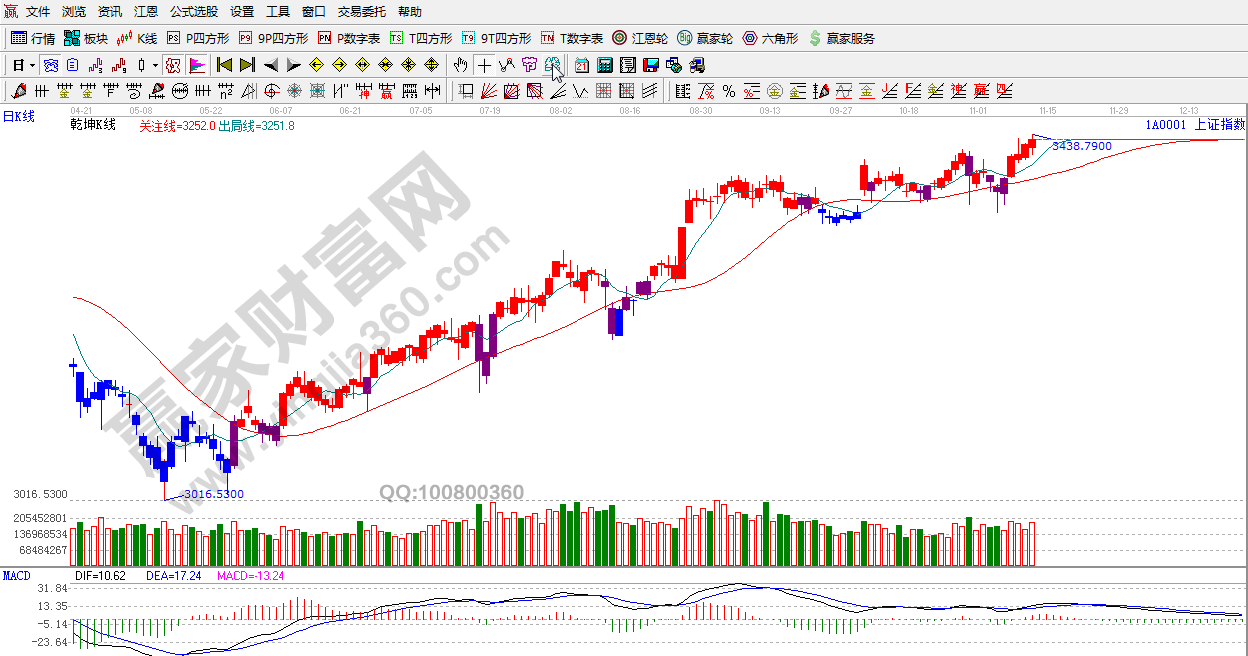1248x656 pixels.
Task: Open the calendar icon showing 21
Action: 581,65
